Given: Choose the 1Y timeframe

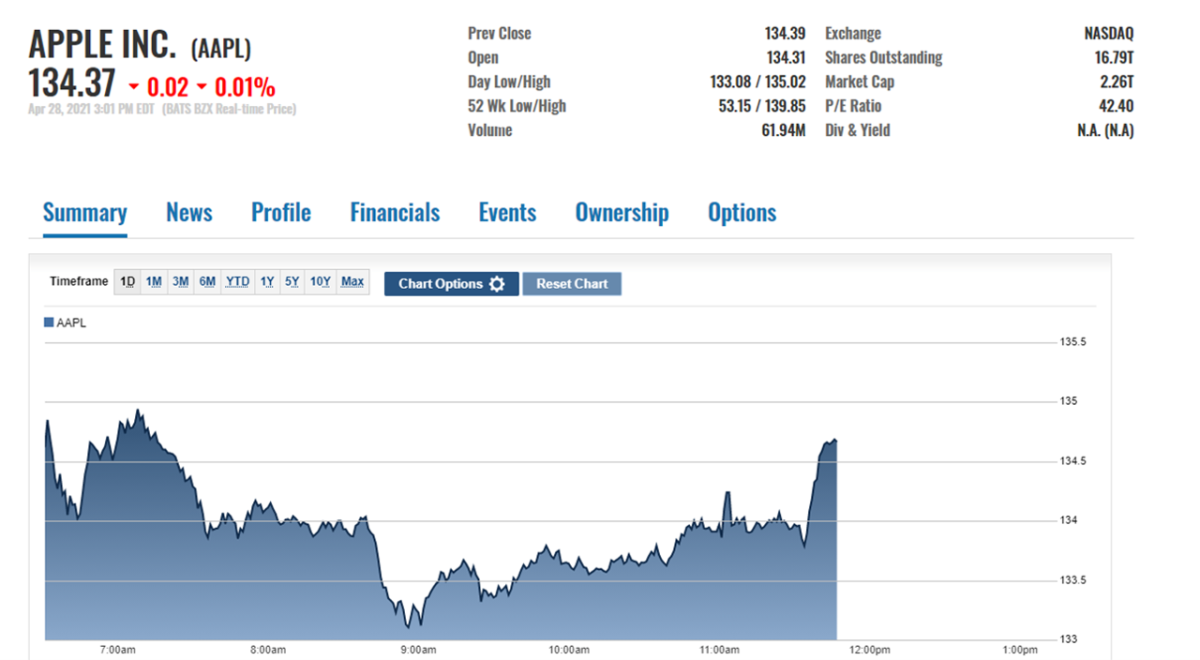Looking at the screenshot, I should (267, 282).
